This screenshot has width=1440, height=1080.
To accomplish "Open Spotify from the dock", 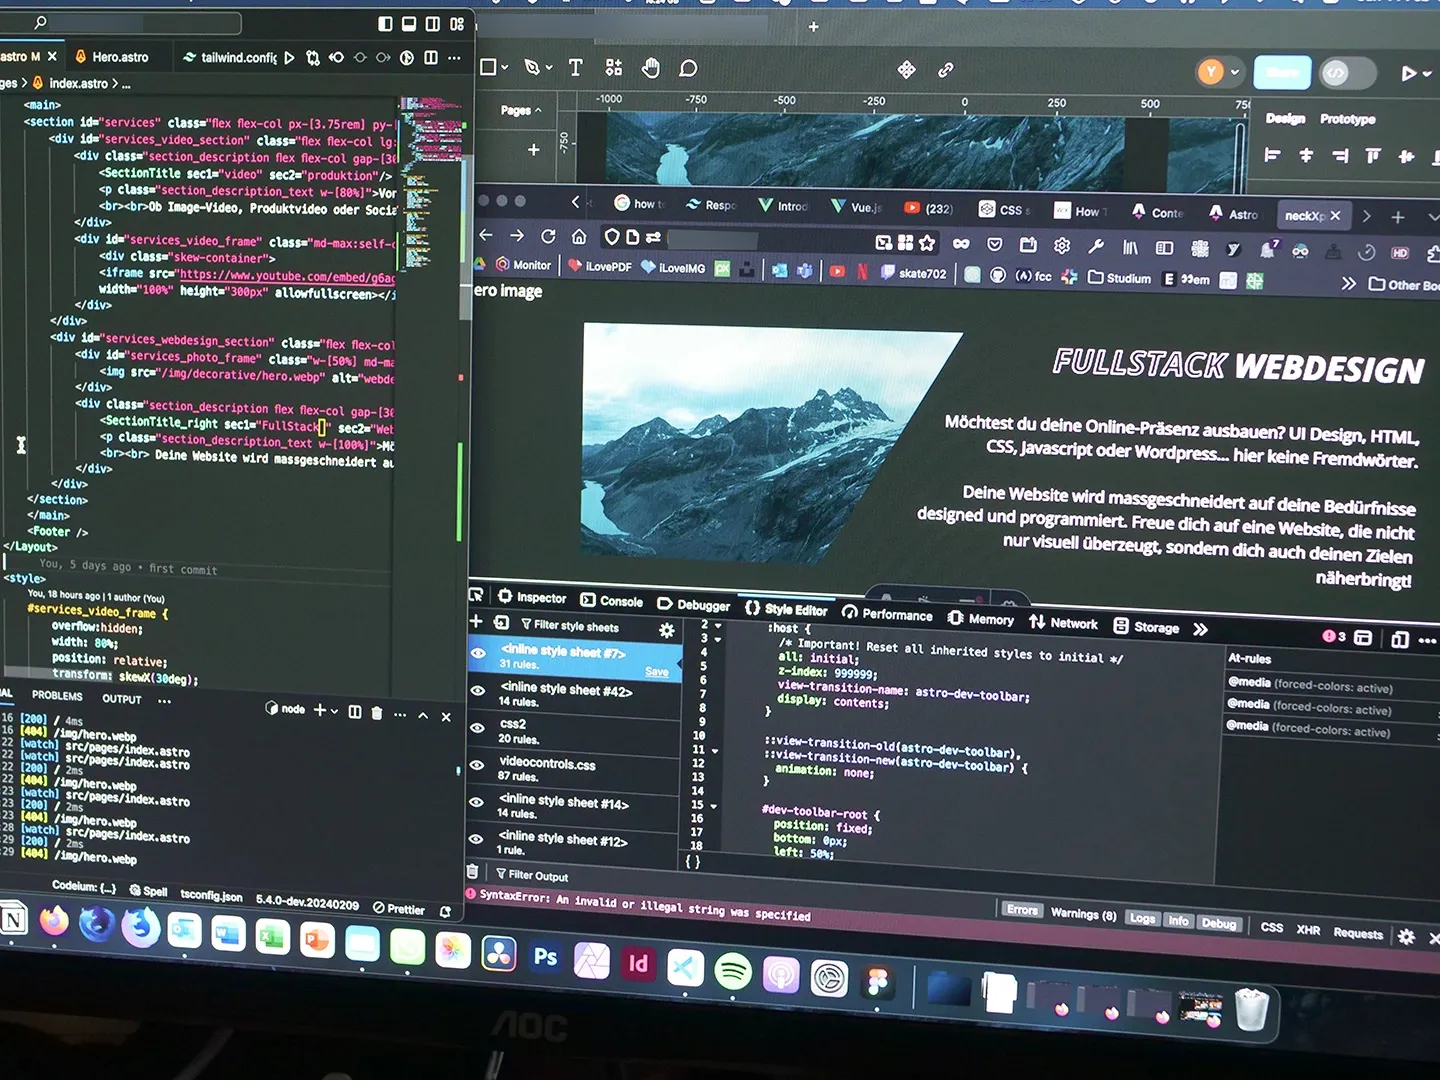I will 733,970.
